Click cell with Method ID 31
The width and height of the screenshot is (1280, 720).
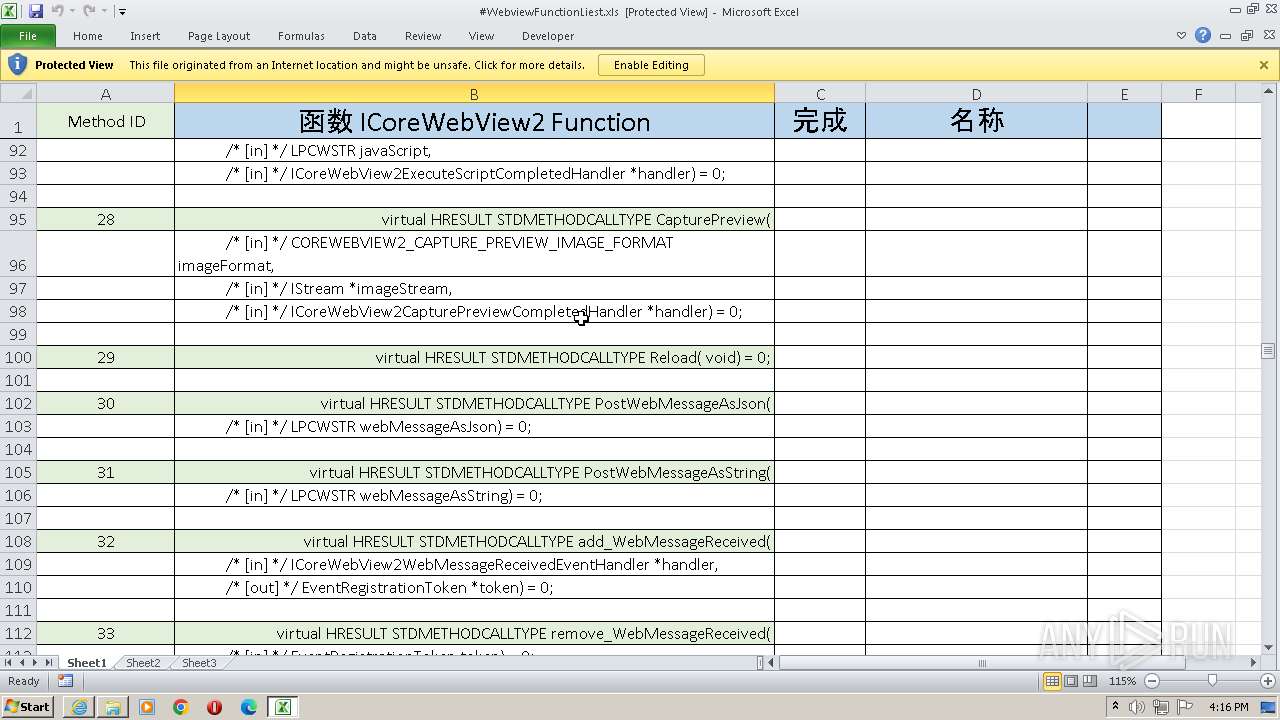(106, 472)
